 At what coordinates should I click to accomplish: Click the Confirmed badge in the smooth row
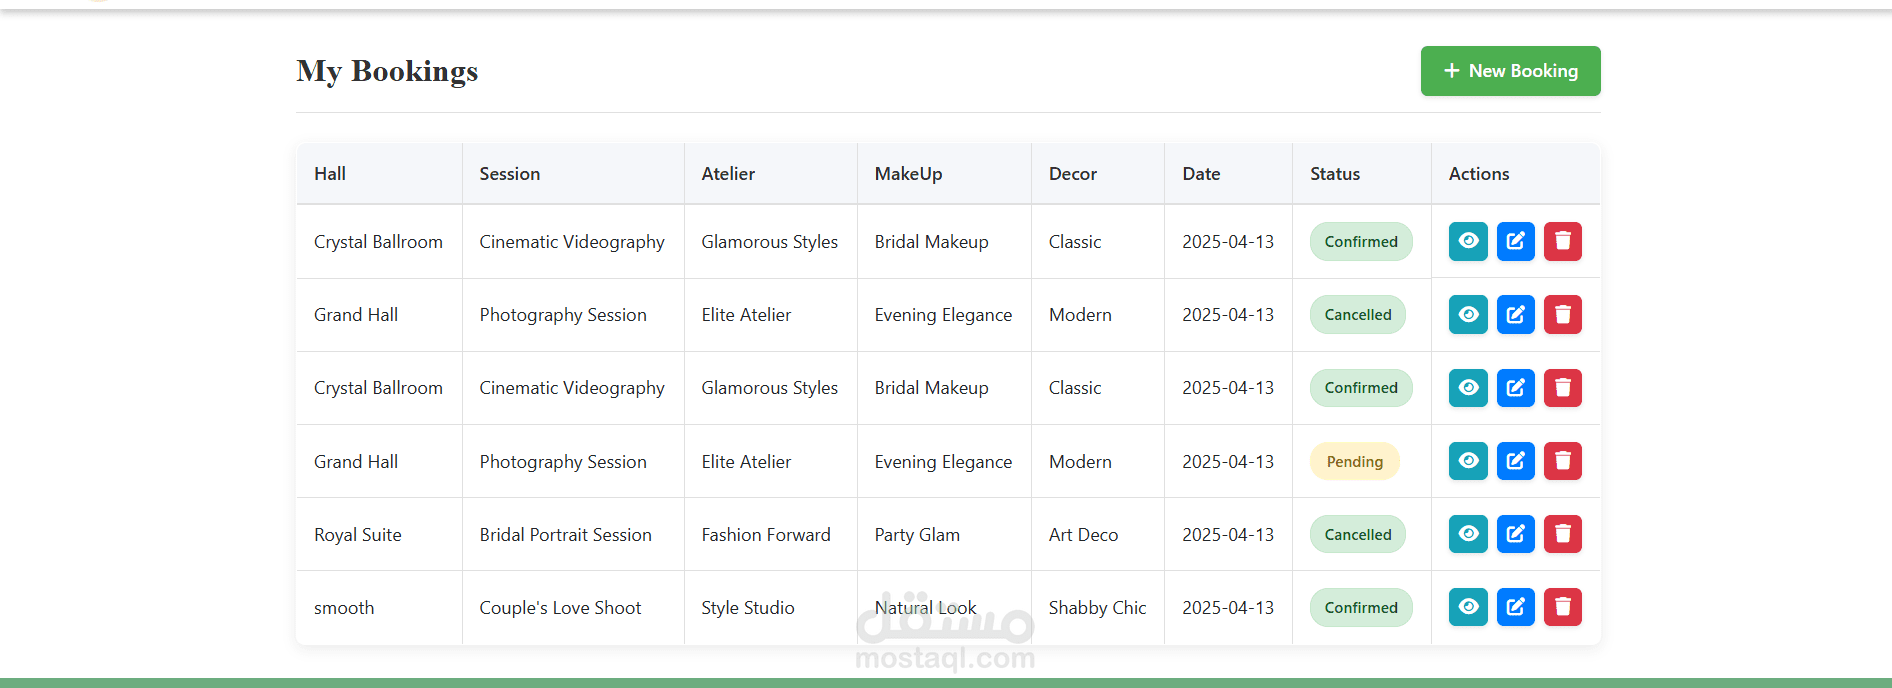click(1360, 608)
